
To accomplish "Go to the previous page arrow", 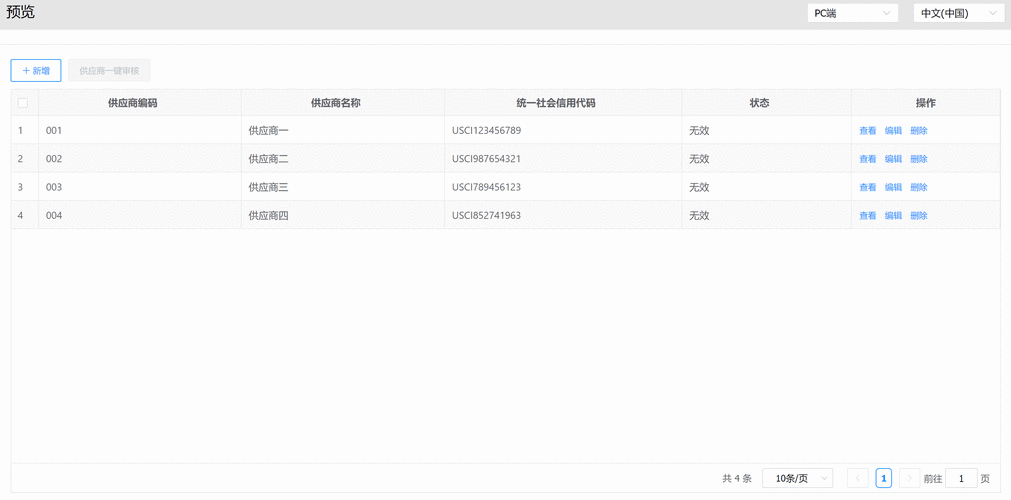I will 857,479.
